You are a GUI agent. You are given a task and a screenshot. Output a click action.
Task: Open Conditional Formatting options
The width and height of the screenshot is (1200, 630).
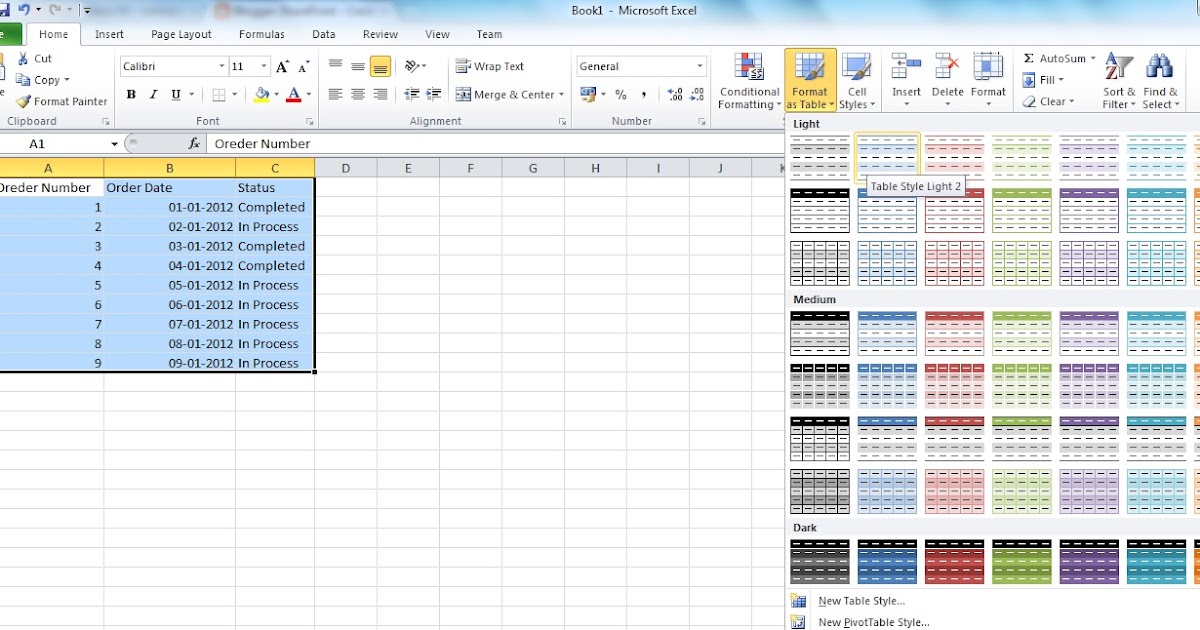point(748,80)
